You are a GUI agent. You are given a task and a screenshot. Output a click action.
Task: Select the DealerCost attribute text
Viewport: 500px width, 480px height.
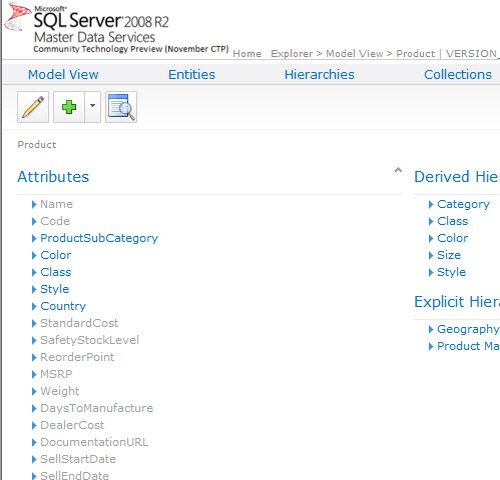72,425
